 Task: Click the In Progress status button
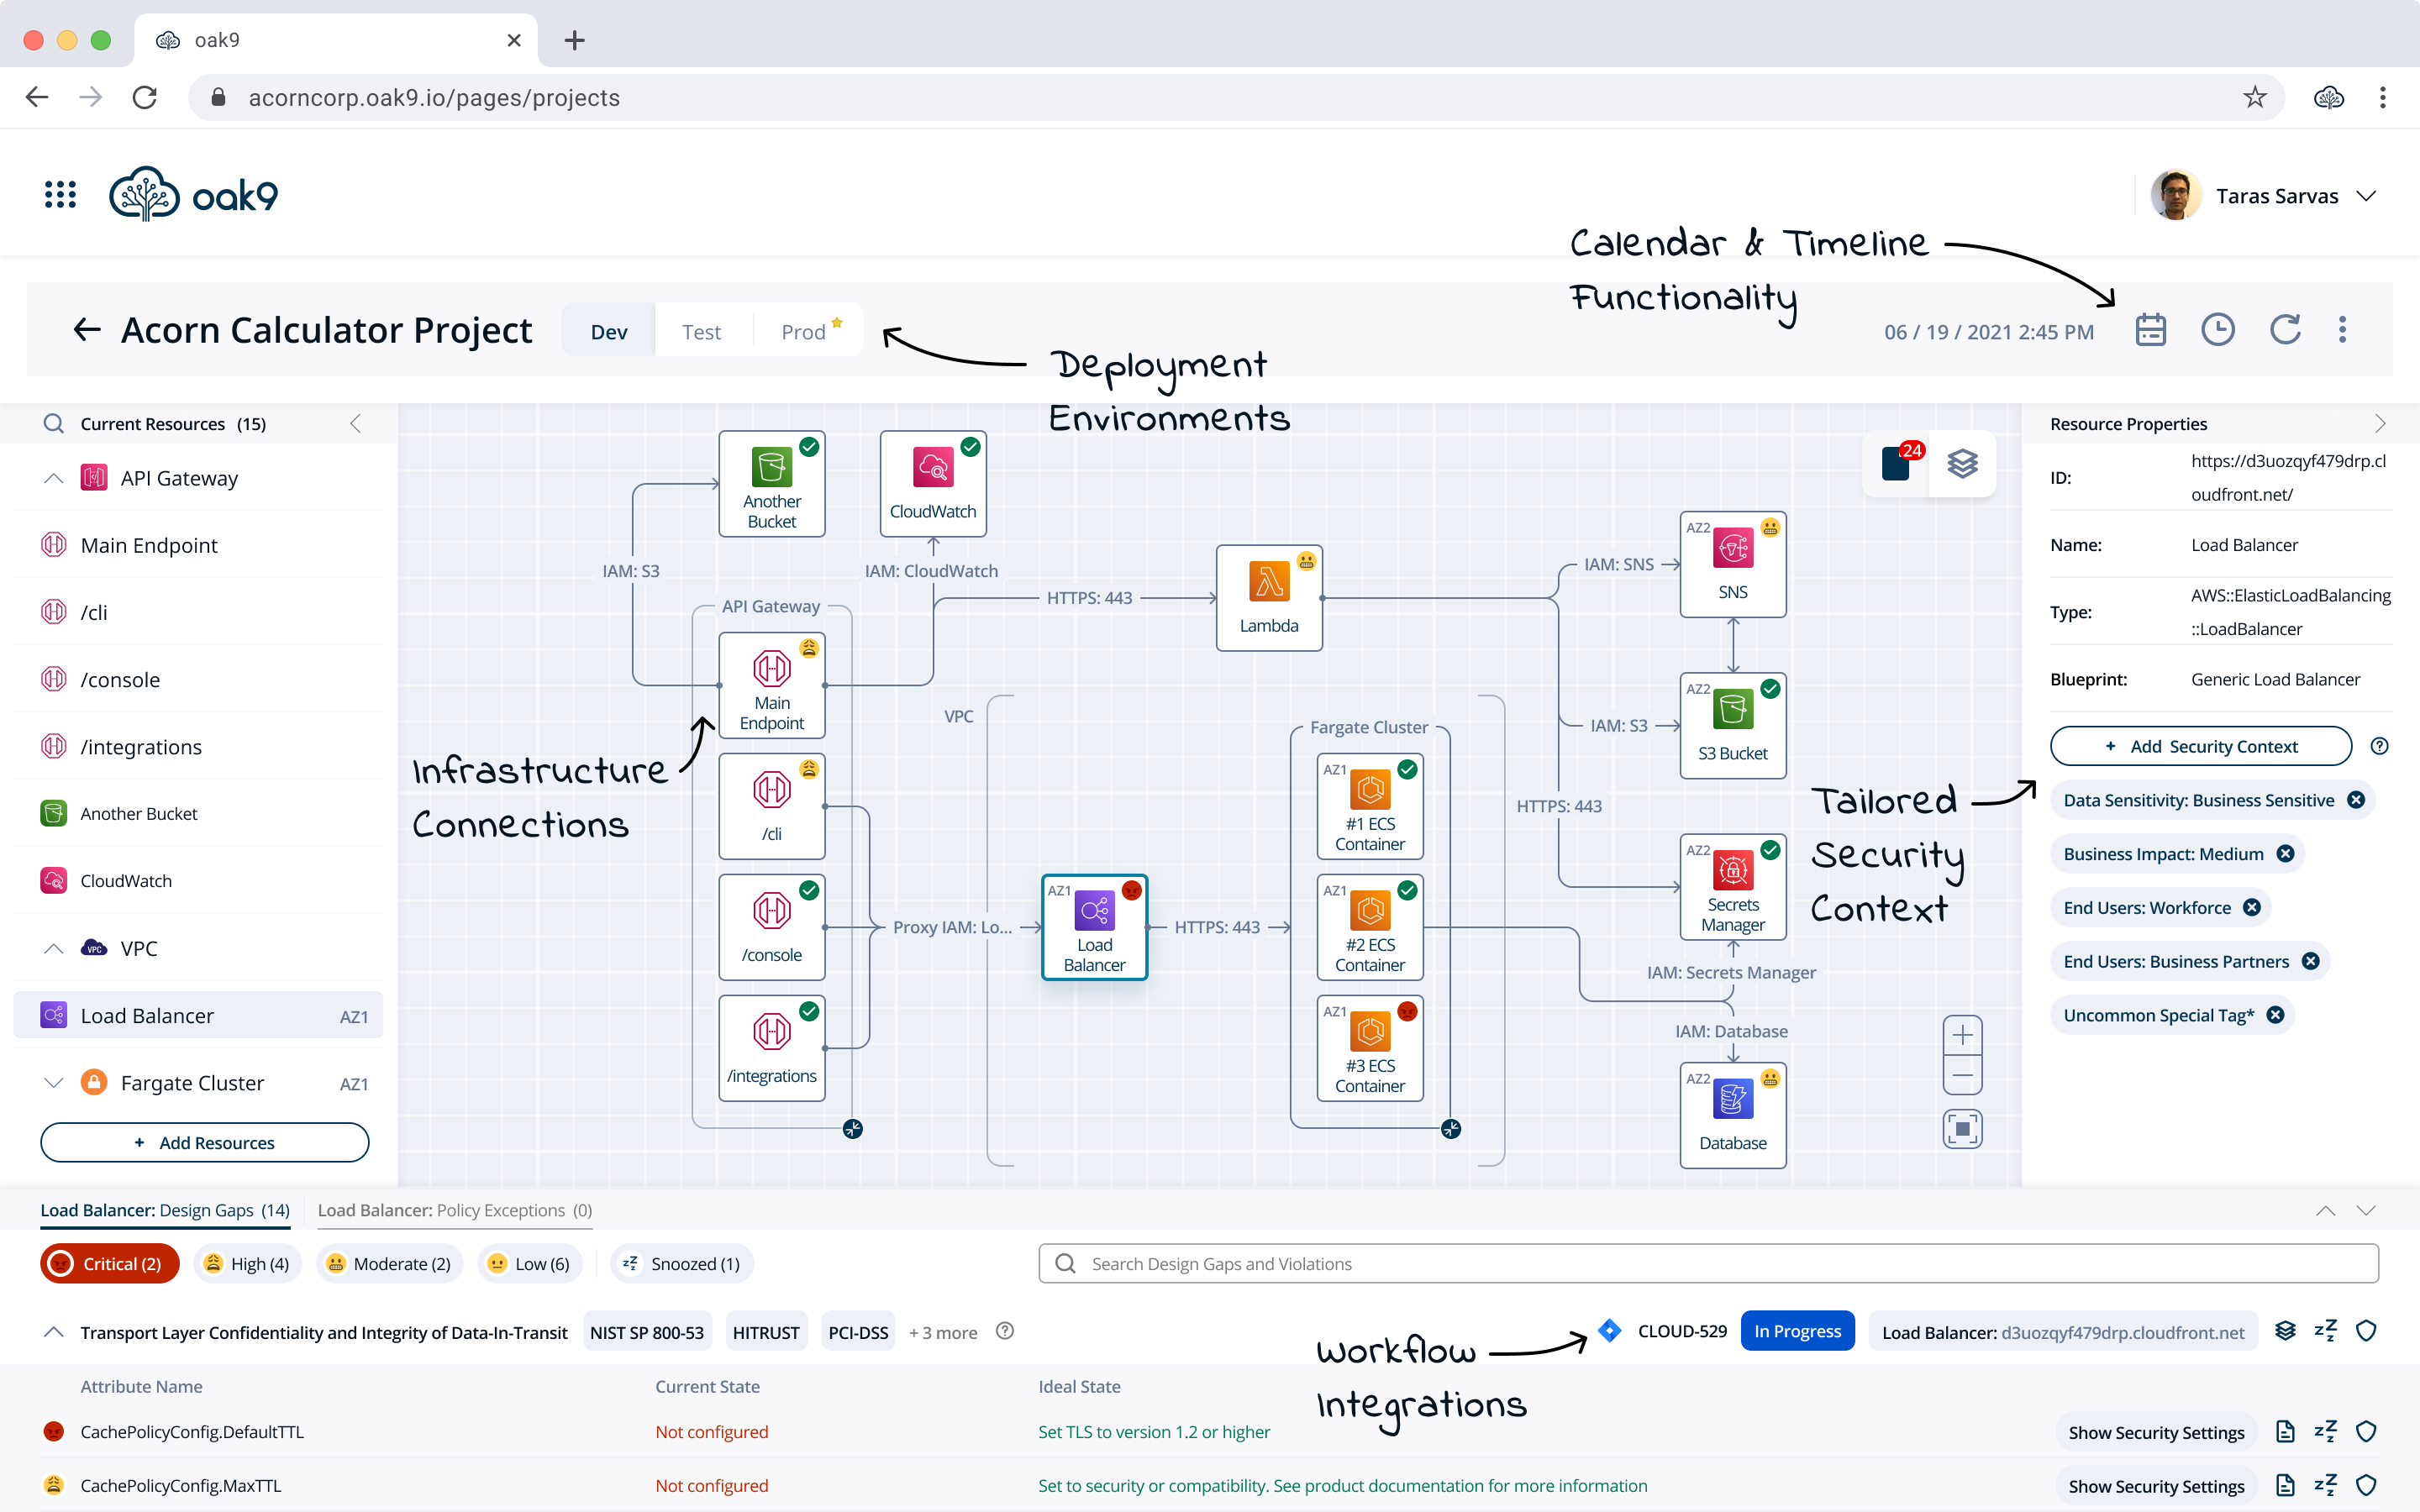click(1797, 1331)
